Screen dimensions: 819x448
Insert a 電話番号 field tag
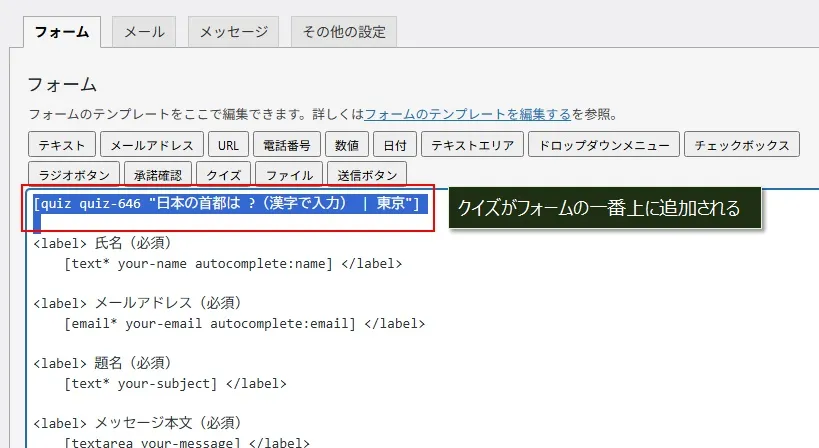[287, 145]
